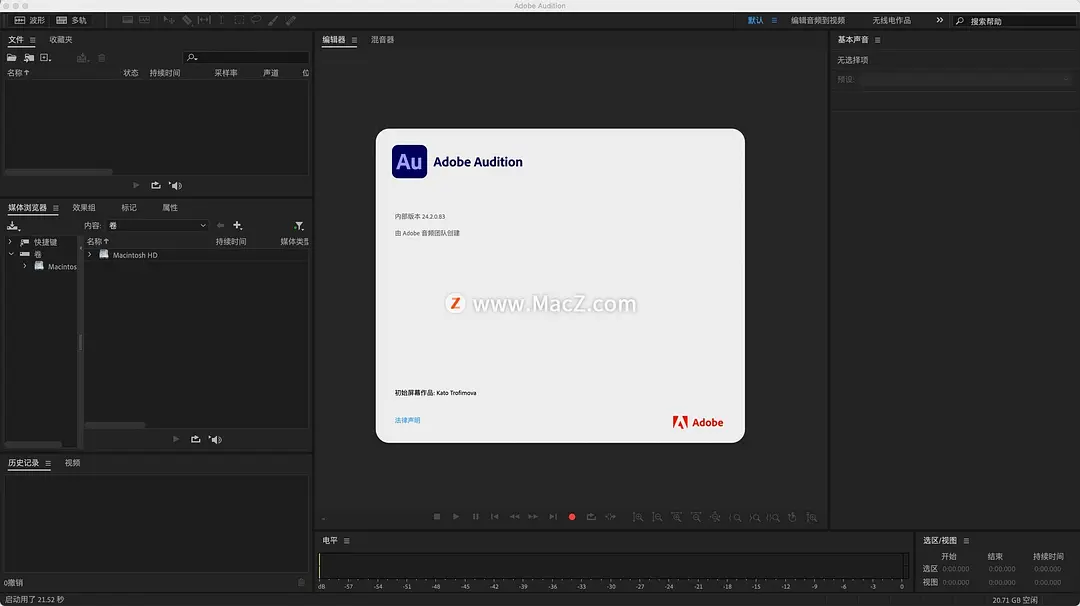Select the Slip tool

point(205,20)
